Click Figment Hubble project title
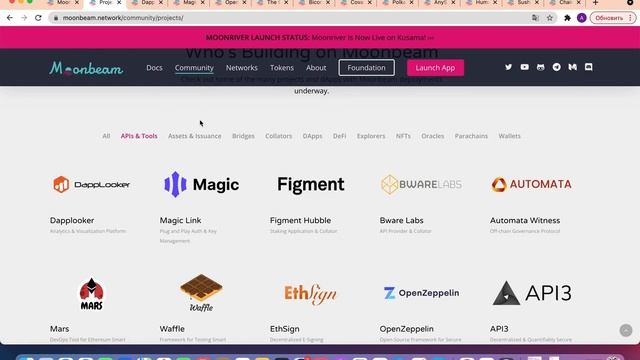 pos(300,220)
